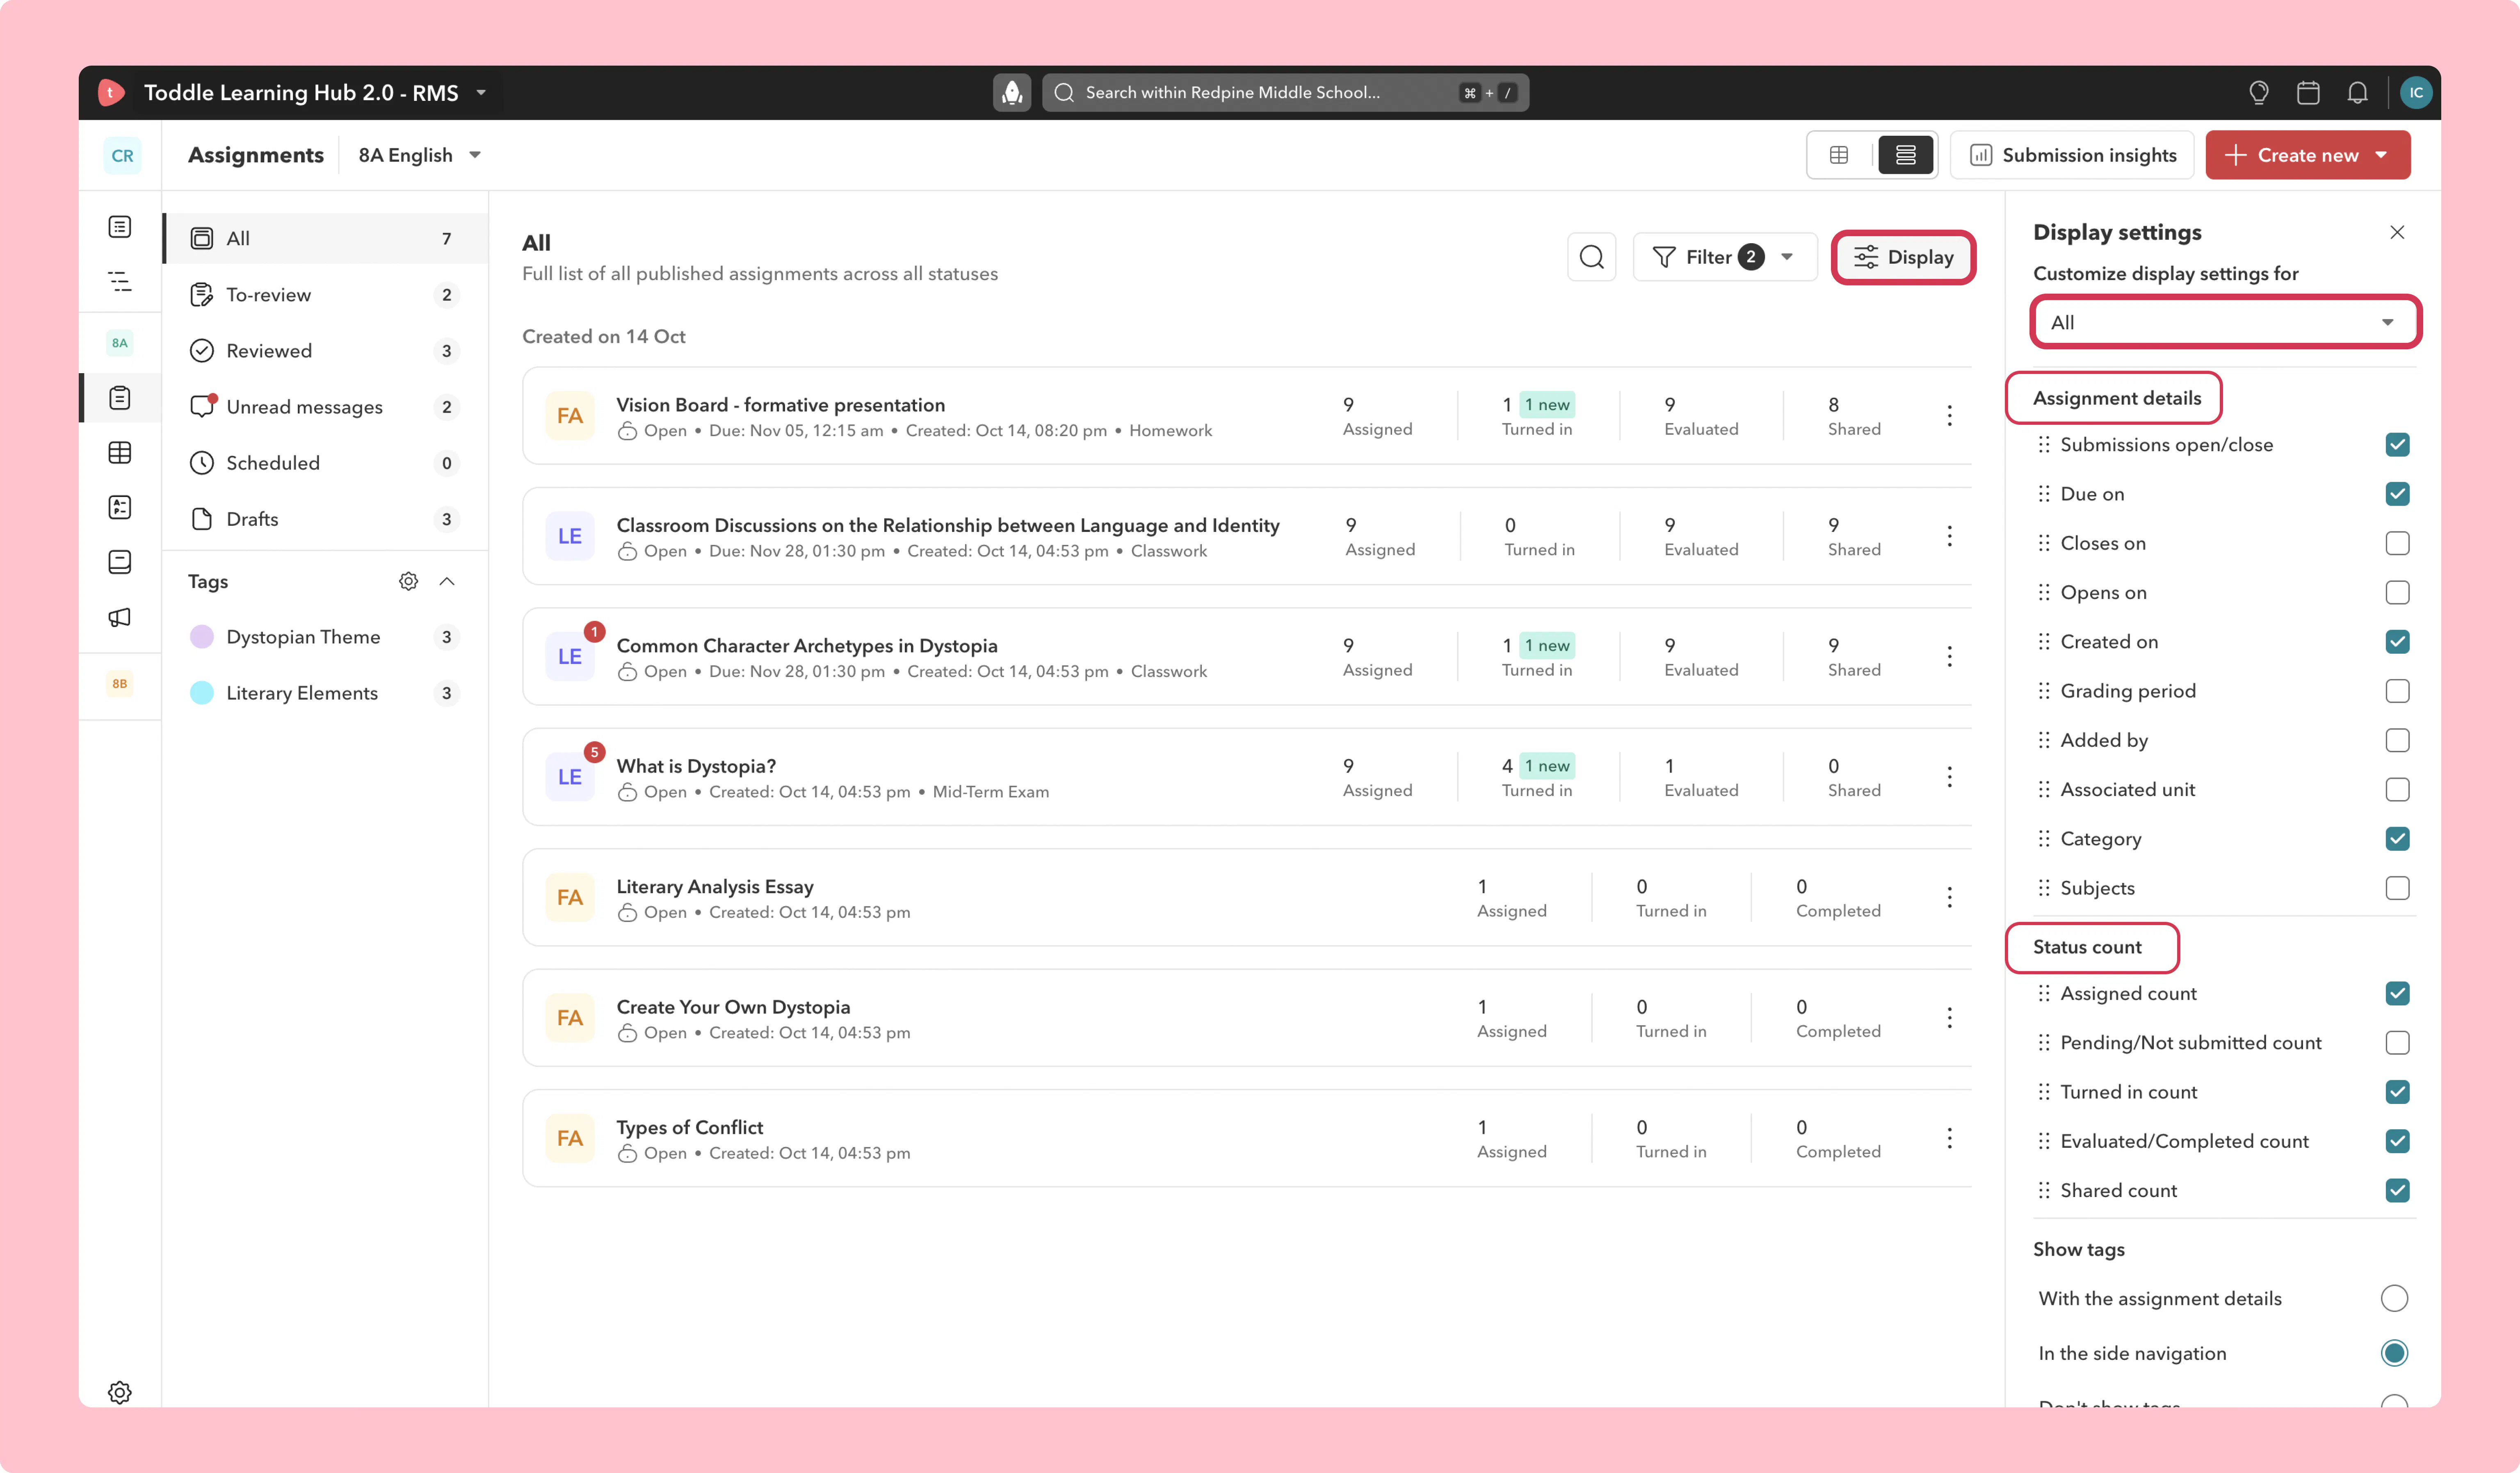Enable the Associated unit checkbox
The image size is (2520, 1473).
(2397, 790)
